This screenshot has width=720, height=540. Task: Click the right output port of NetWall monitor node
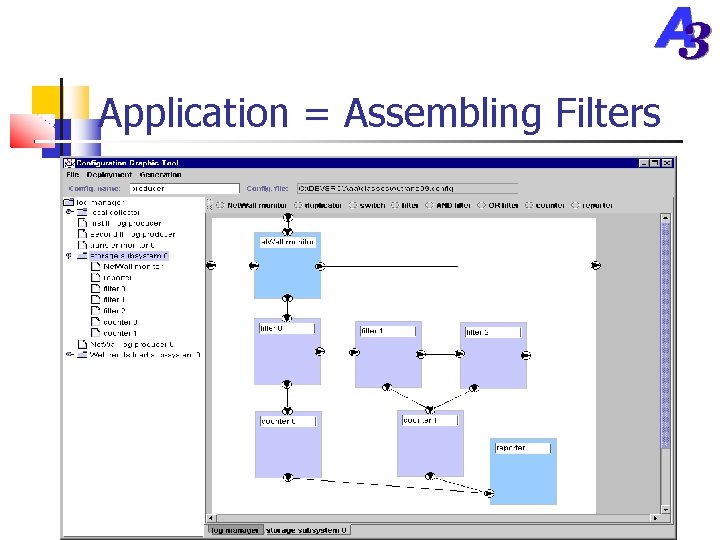(x=320, y=266)
